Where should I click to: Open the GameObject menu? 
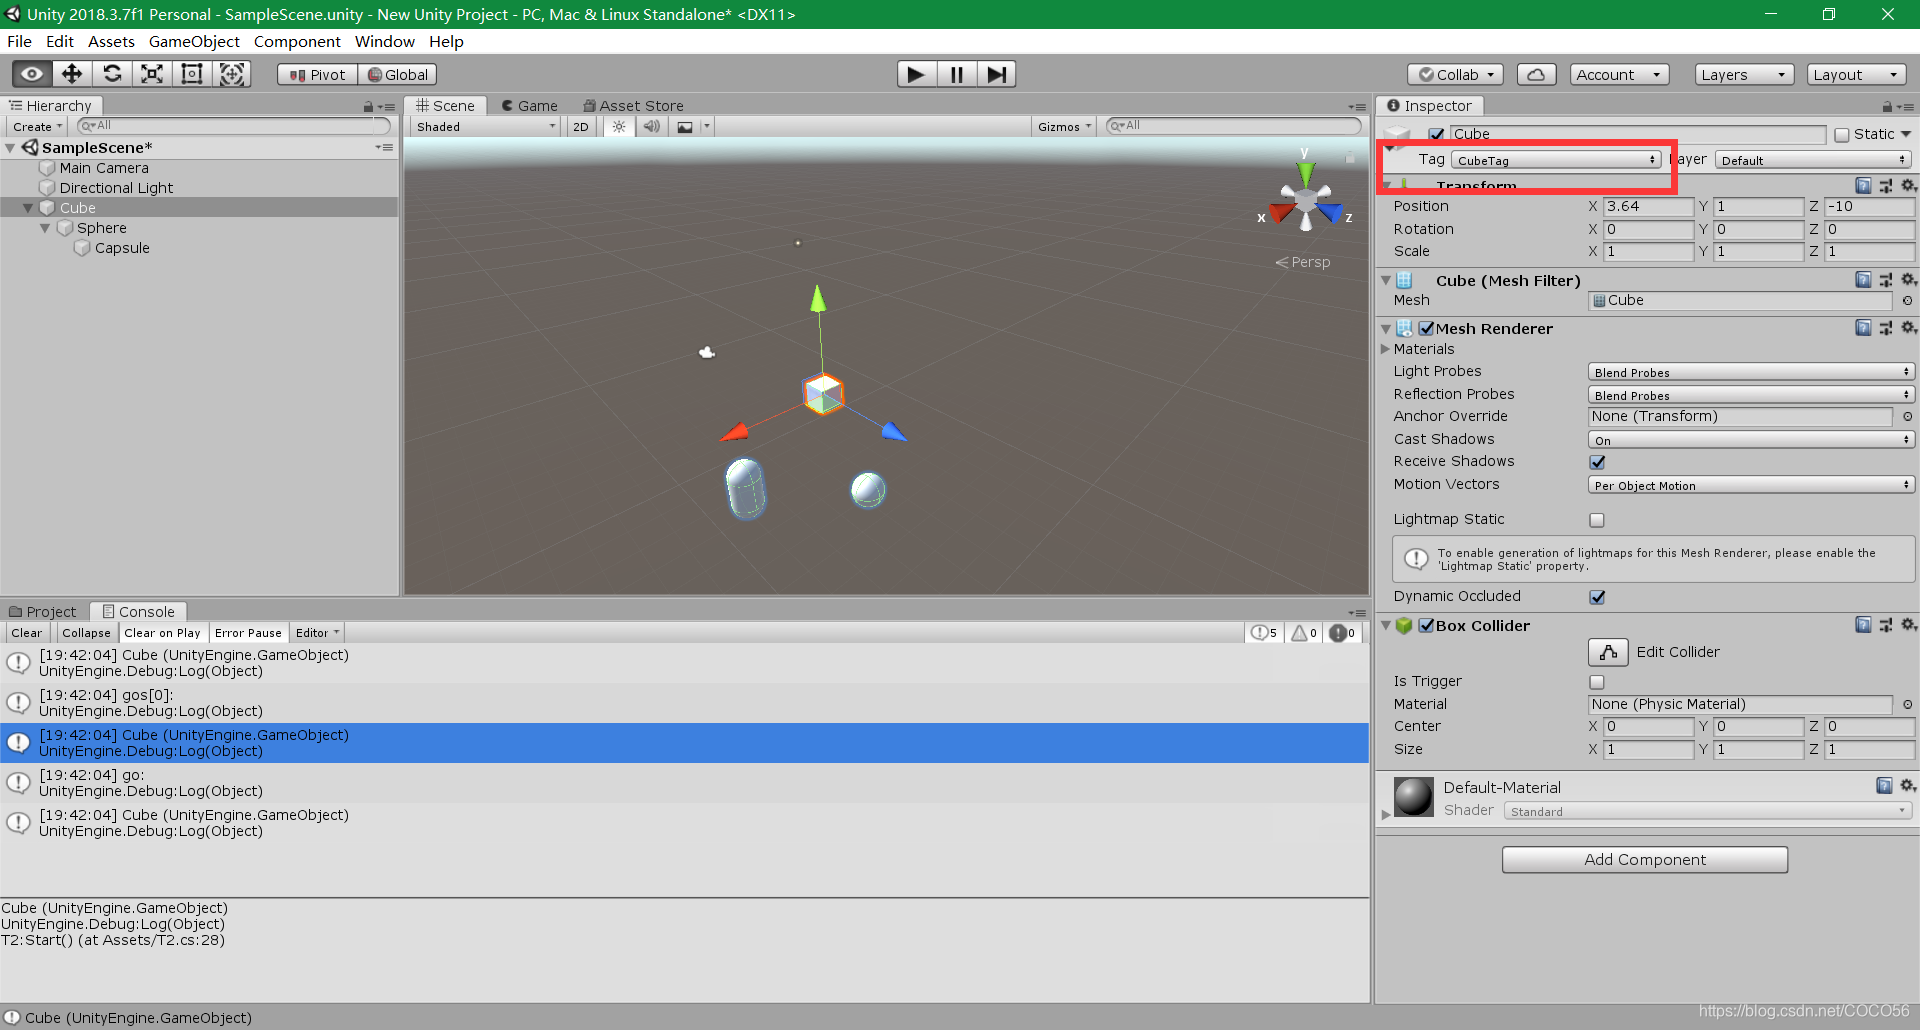pos(194,42)
